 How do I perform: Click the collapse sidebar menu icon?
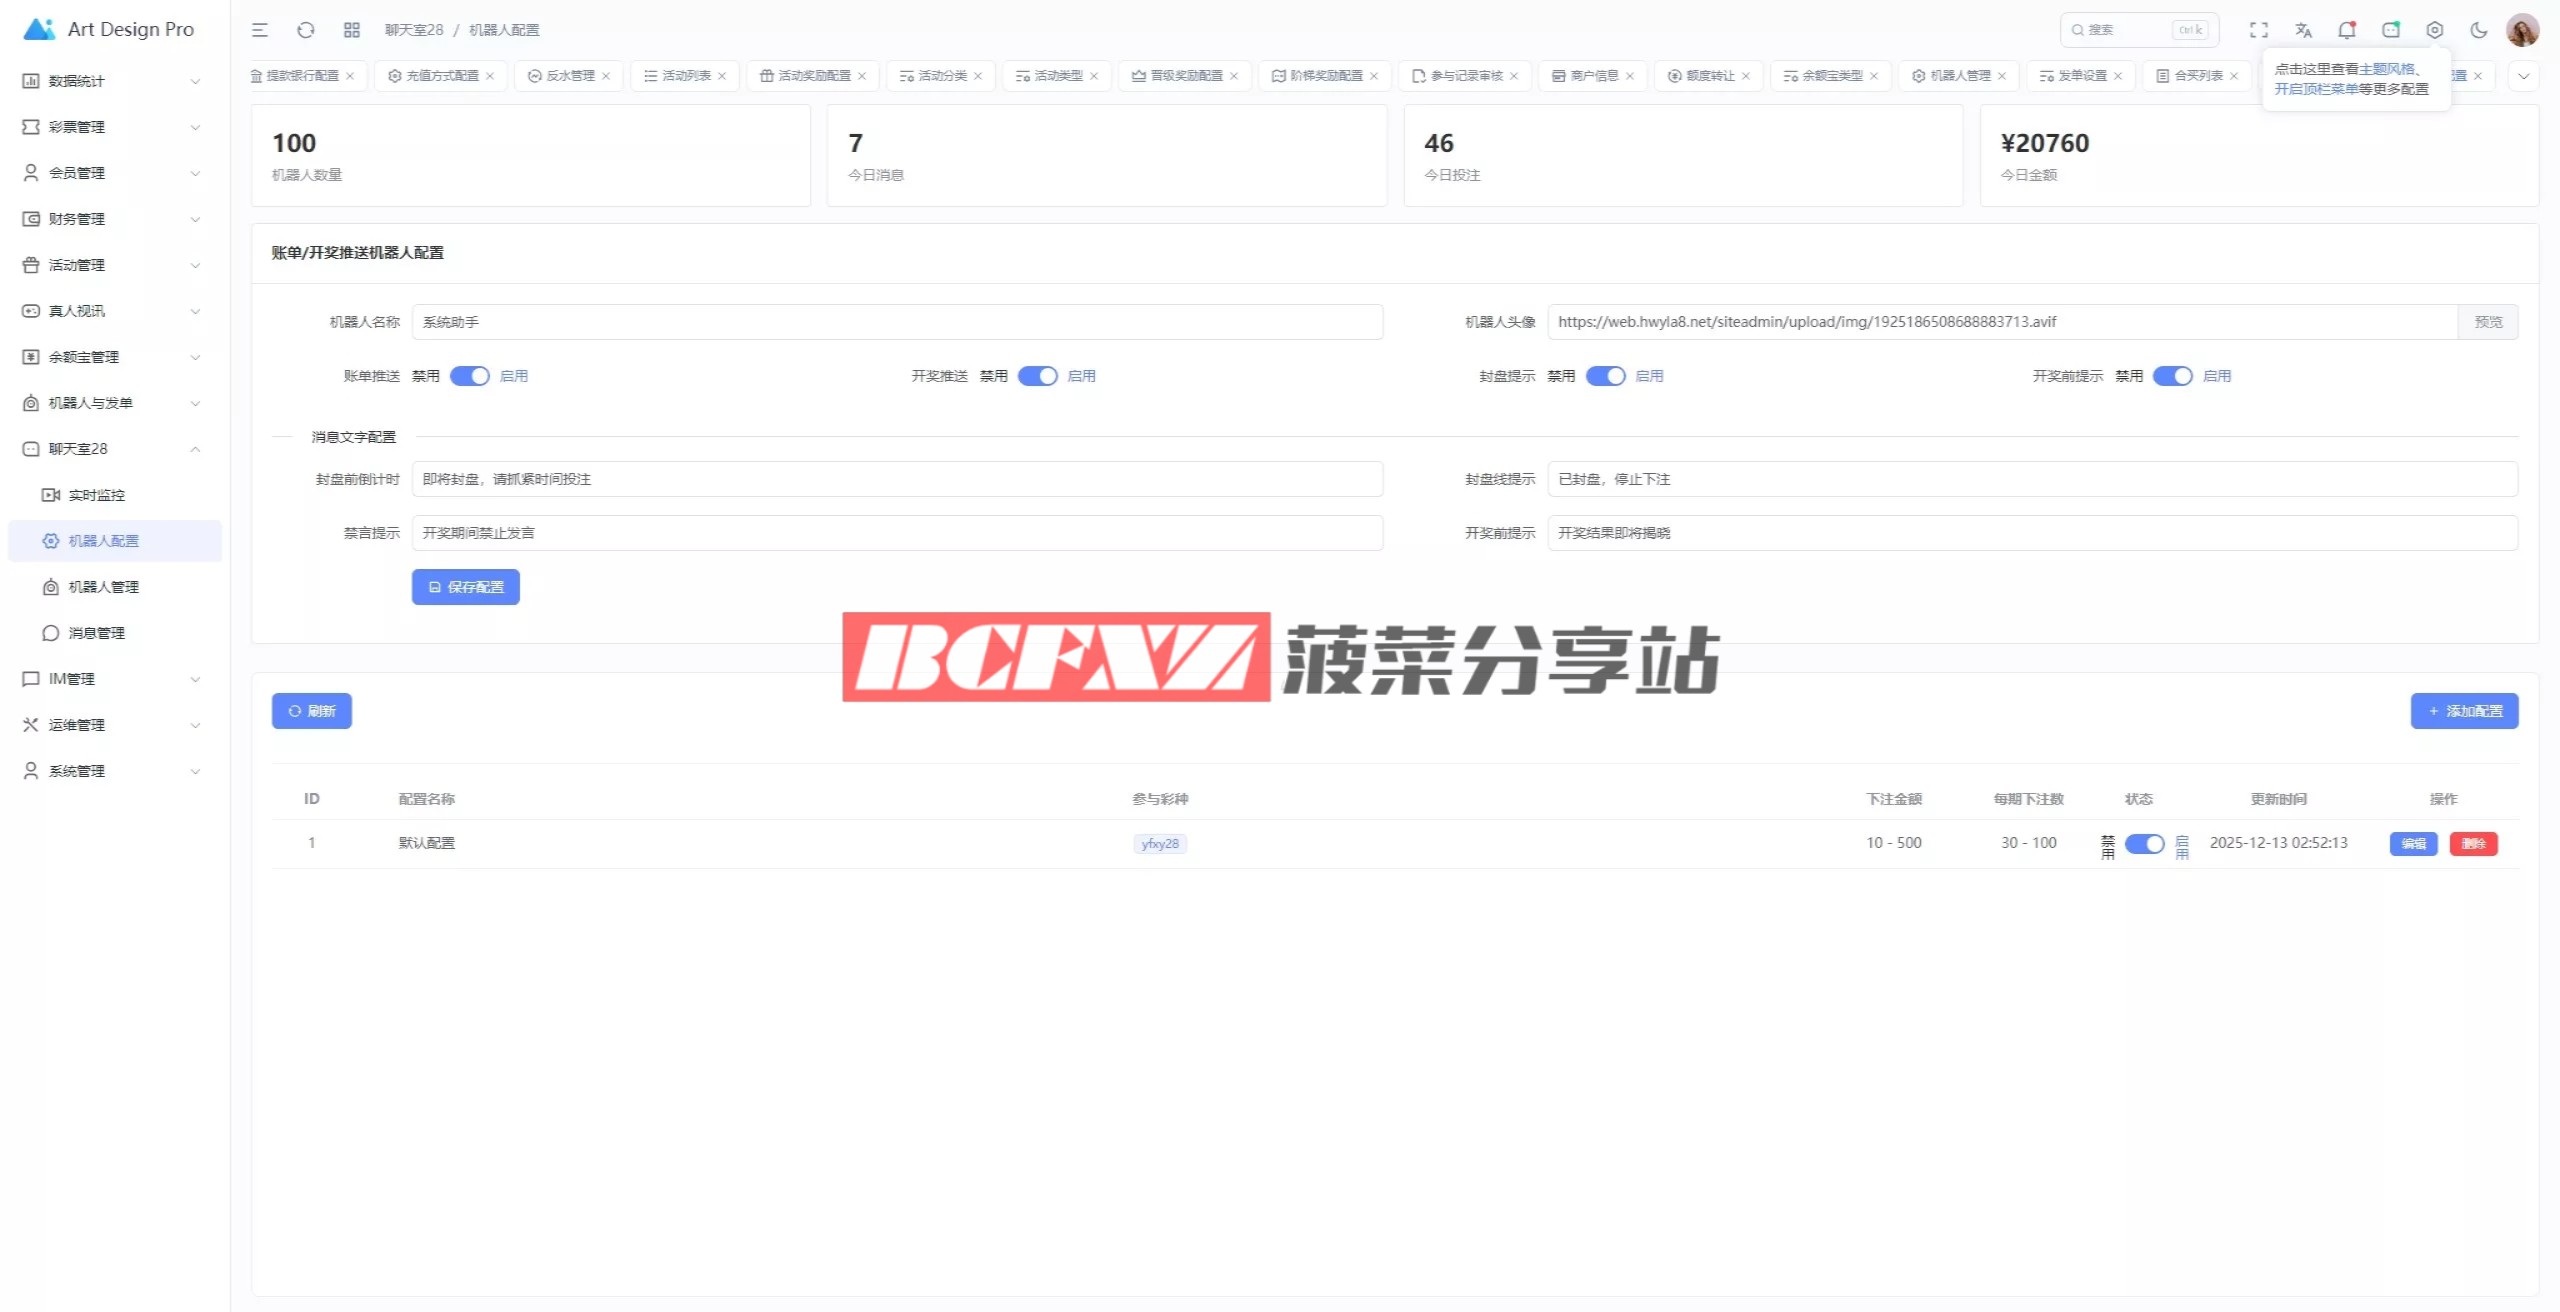pos(260,30)
